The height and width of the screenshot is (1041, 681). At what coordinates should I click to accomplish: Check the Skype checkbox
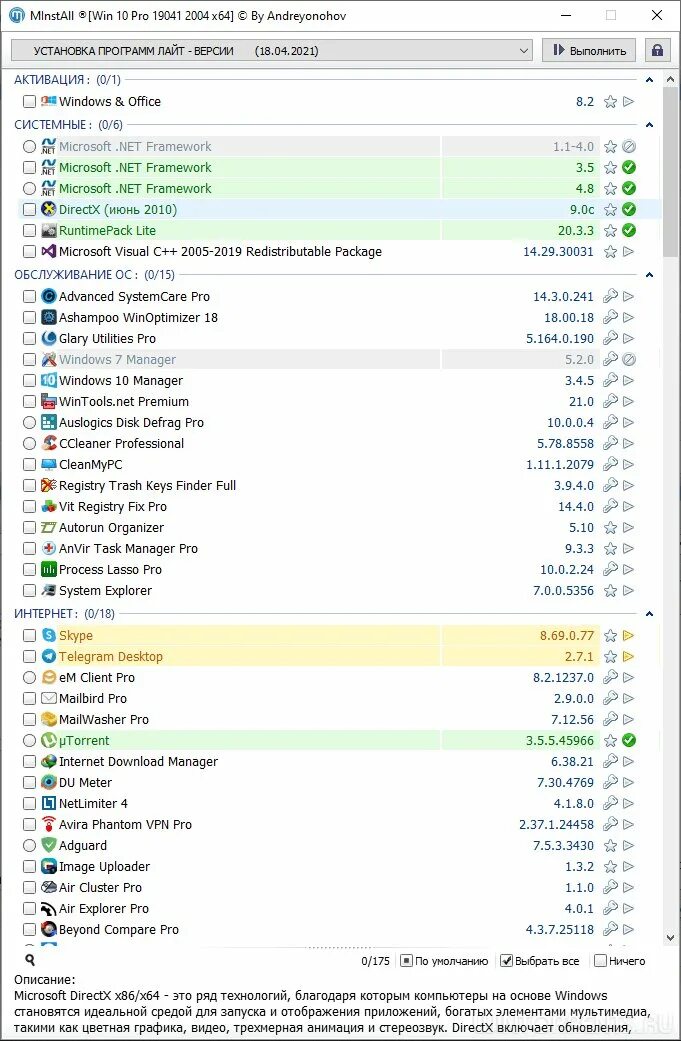pyautogui.click(x=29, y=635)
